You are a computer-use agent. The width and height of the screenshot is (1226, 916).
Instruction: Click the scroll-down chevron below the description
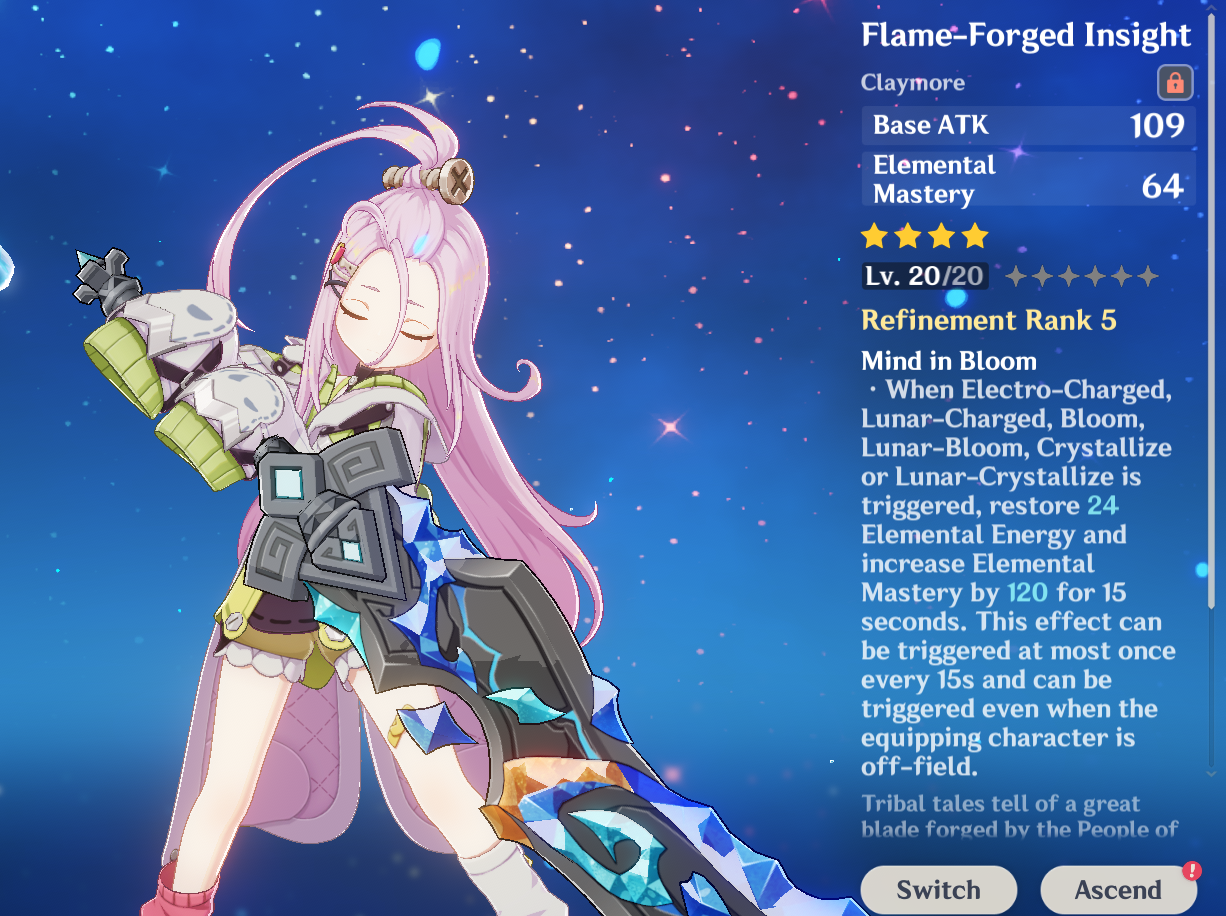[x=1212, y=771]
